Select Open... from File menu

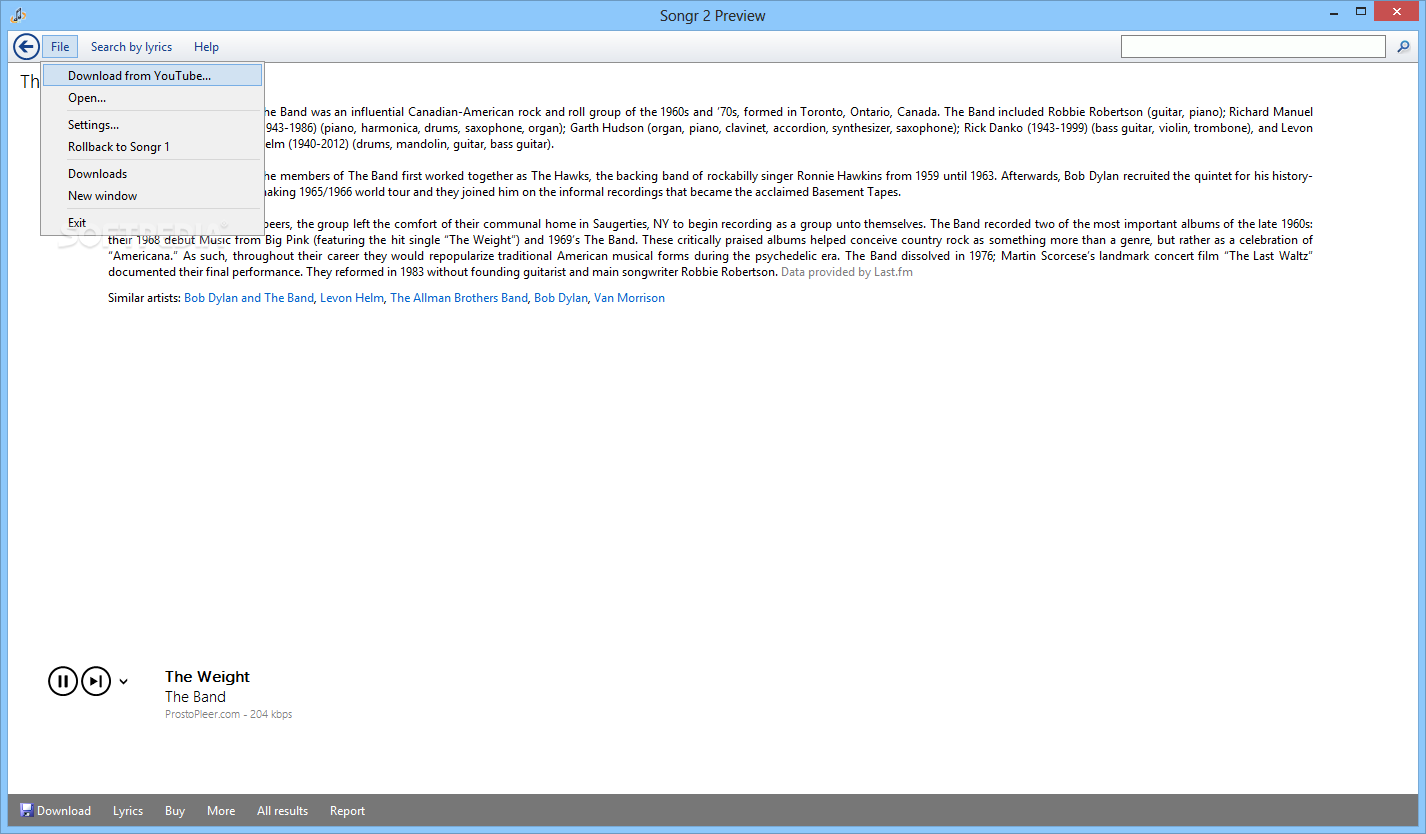152,98
